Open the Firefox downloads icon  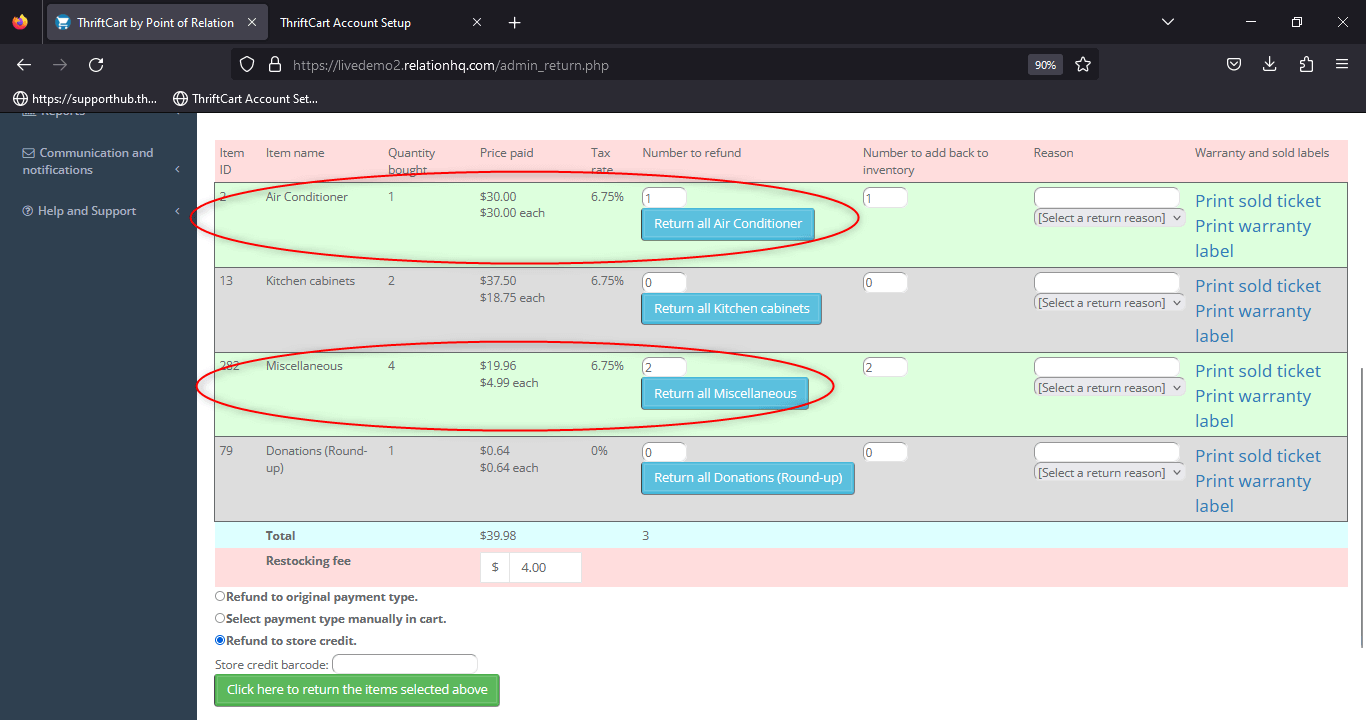point(1270,65)
